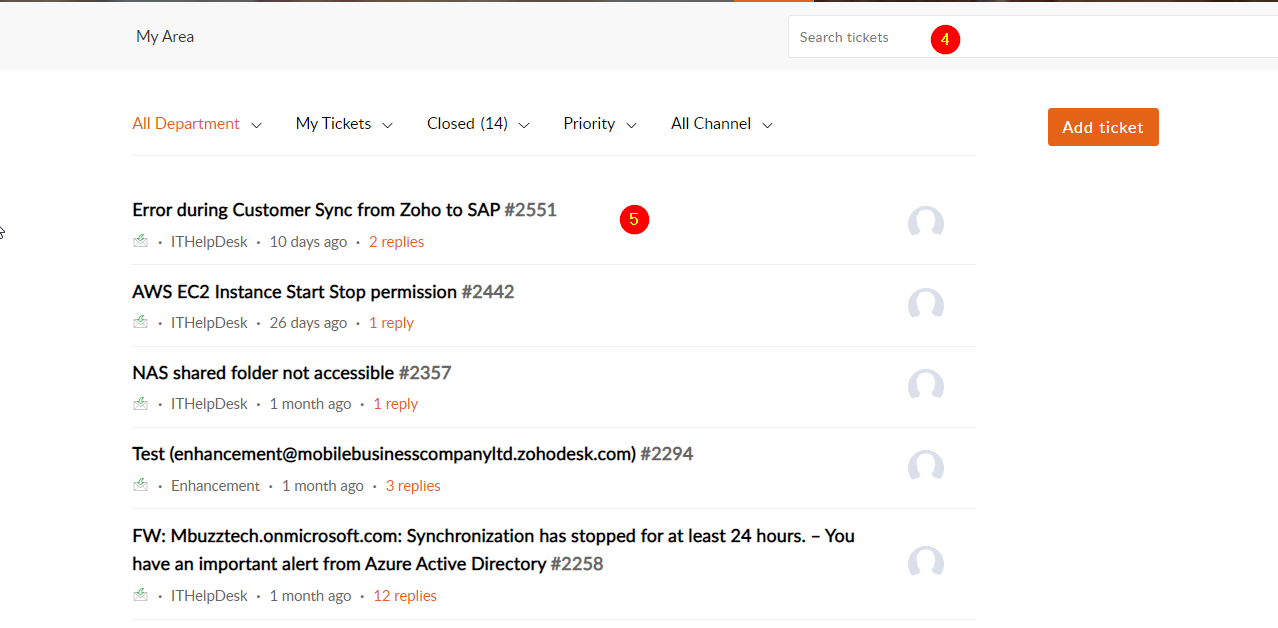Screen dimensions: 1278x628
Task: Click the email channel icon on ticket #2357
Action: coord(140,403)
